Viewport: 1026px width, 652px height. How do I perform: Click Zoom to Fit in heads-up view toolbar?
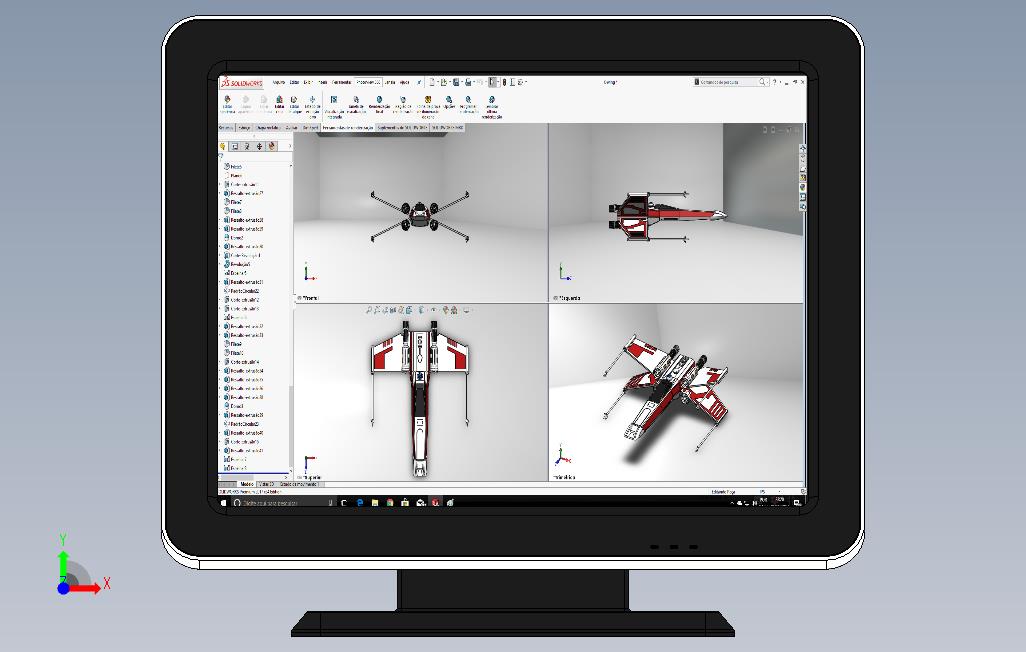pyautogui.click(x=368, y=310)
